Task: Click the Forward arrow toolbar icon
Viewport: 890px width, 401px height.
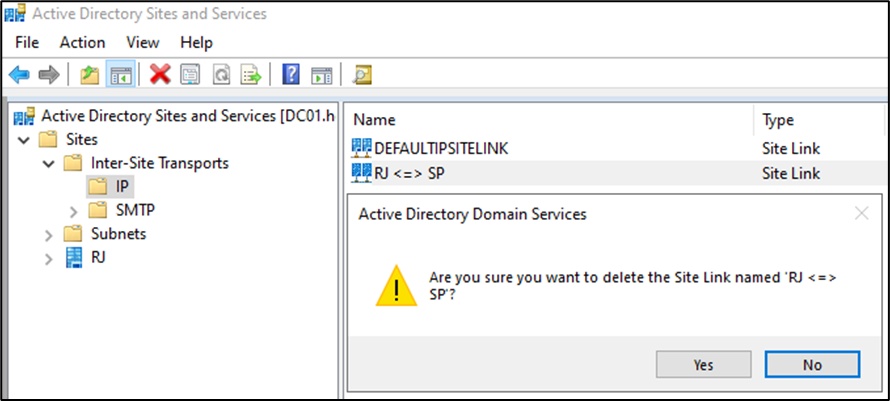Action: [x=47, y=74]
